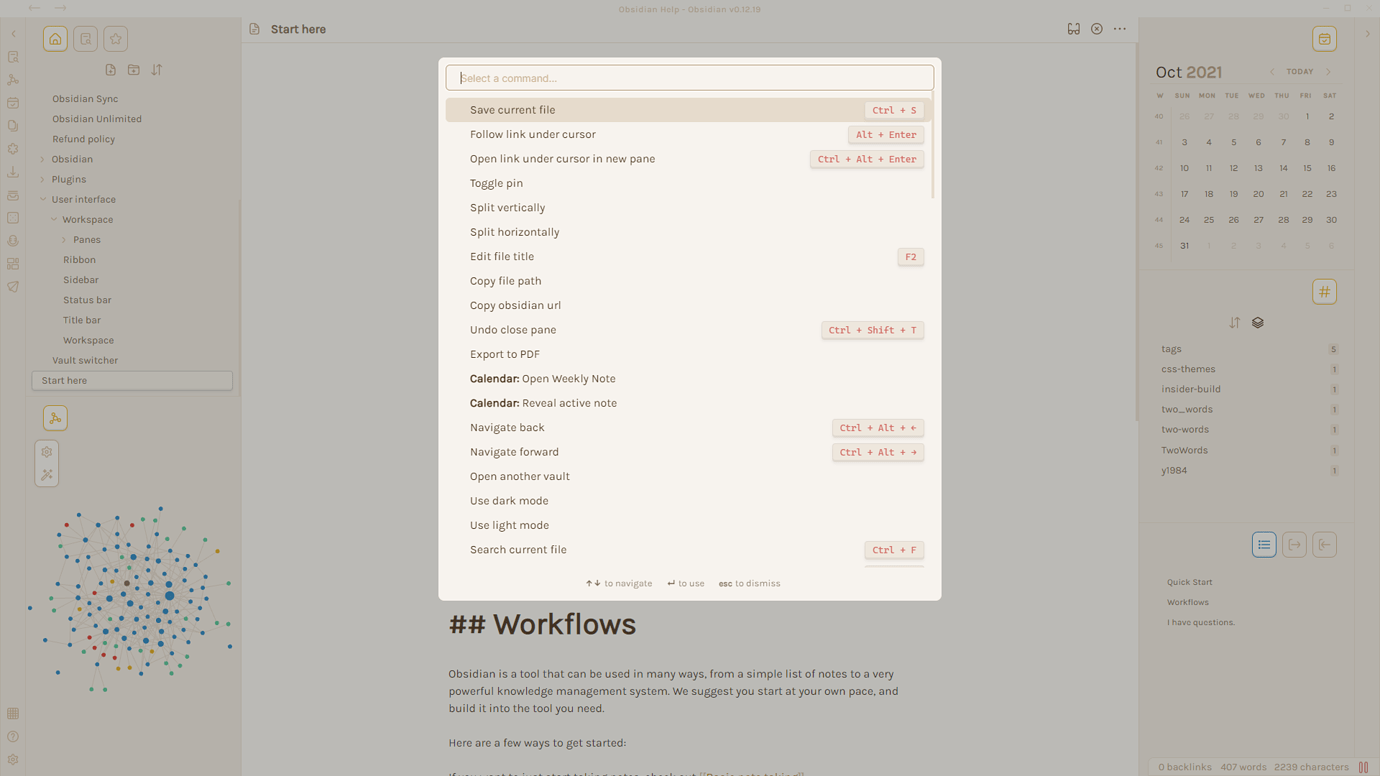Image resolution: width=1380 pixels, height=776 pixels.
Task: Select the Open another vault command
Action: (688, 476)
